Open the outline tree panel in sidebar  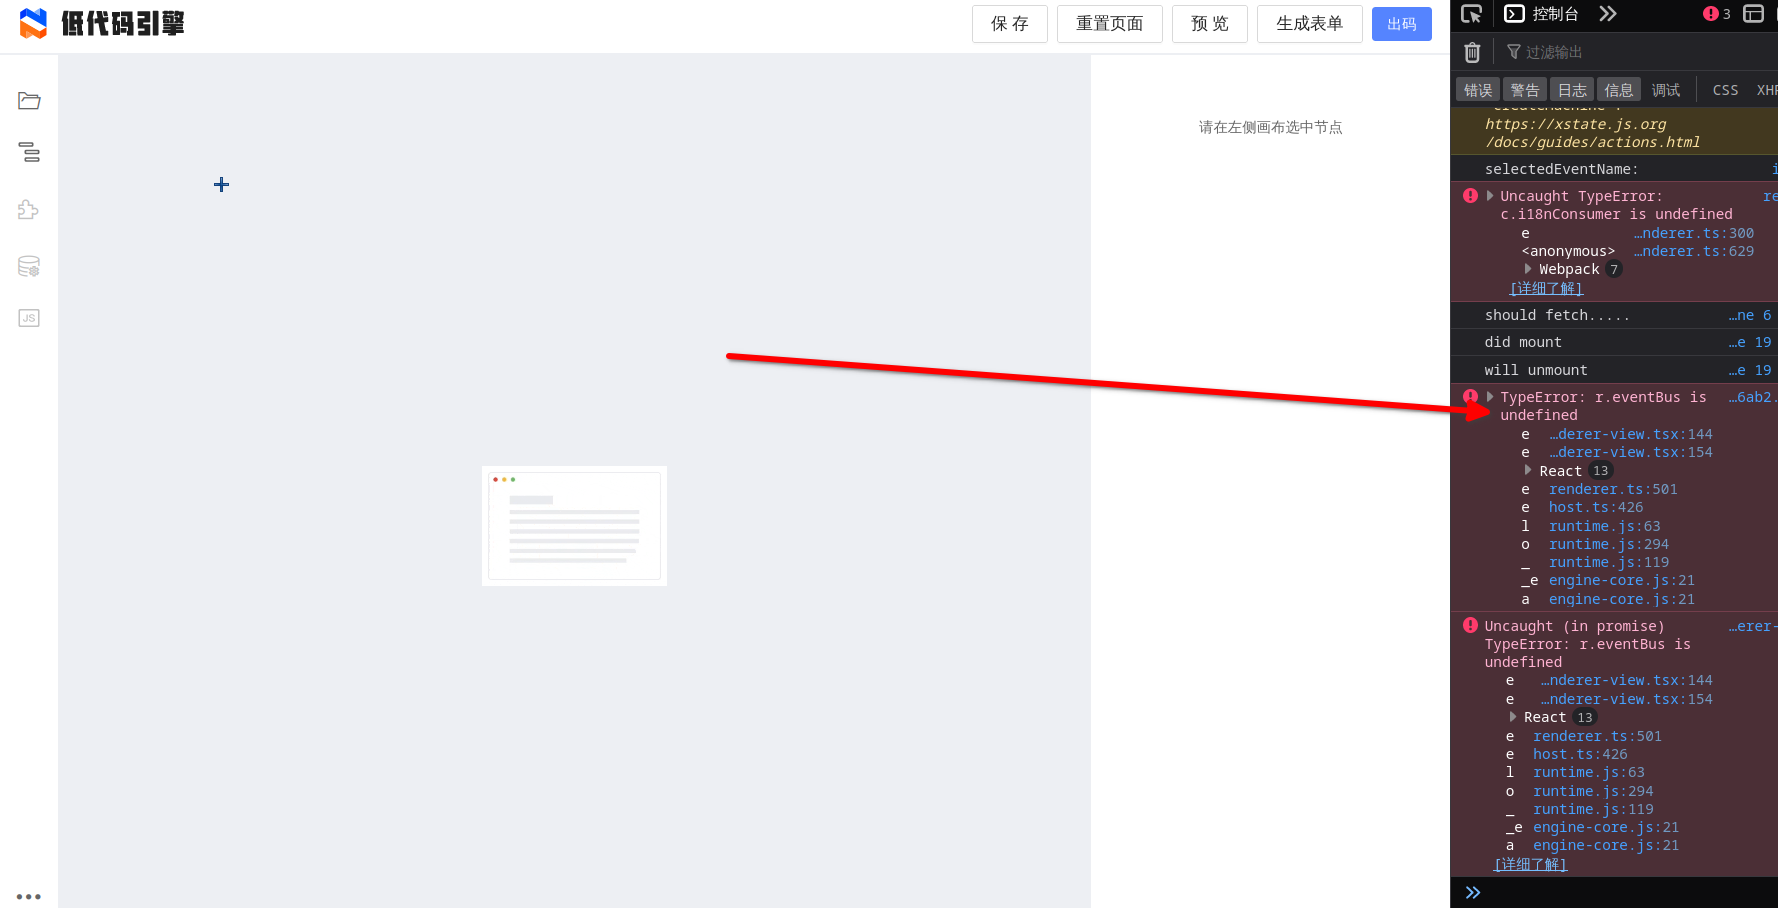click(x=29, y=152)
